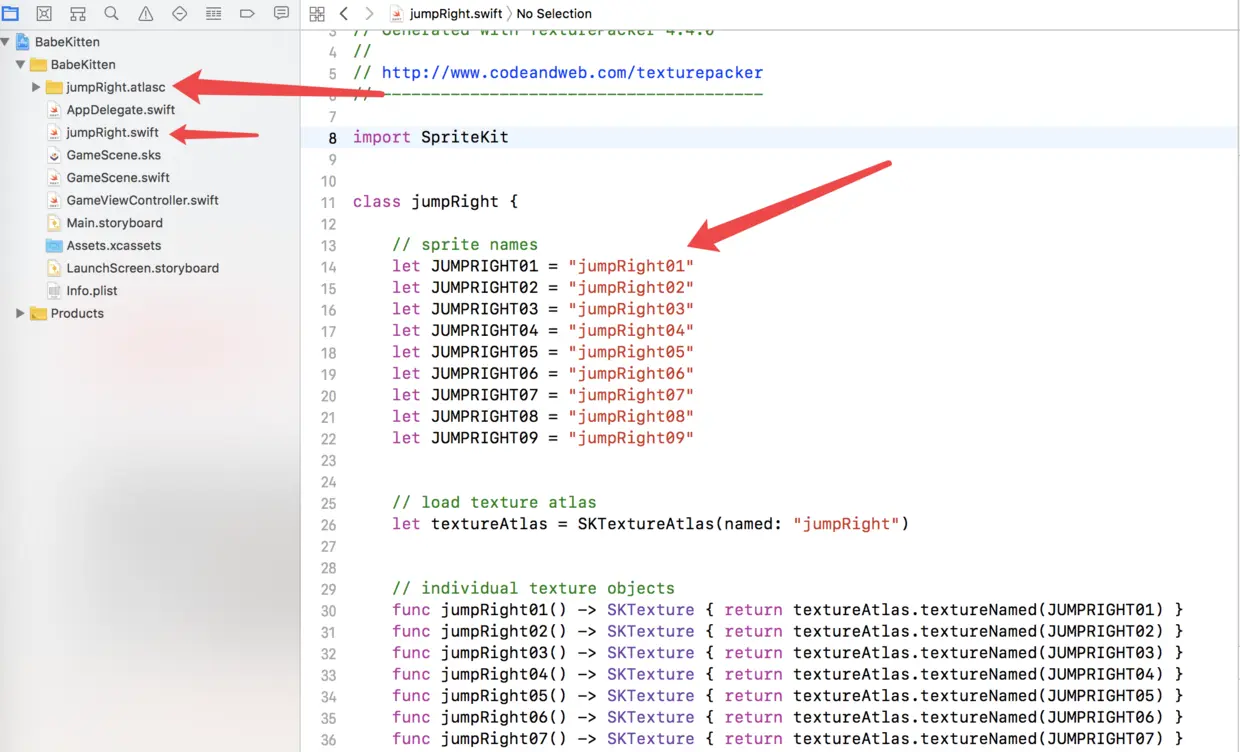Image resolution: width=1240 pixels, height=752 pixels.
Task: Open the Issue navigator warning icon
Action: coord(146,13)
